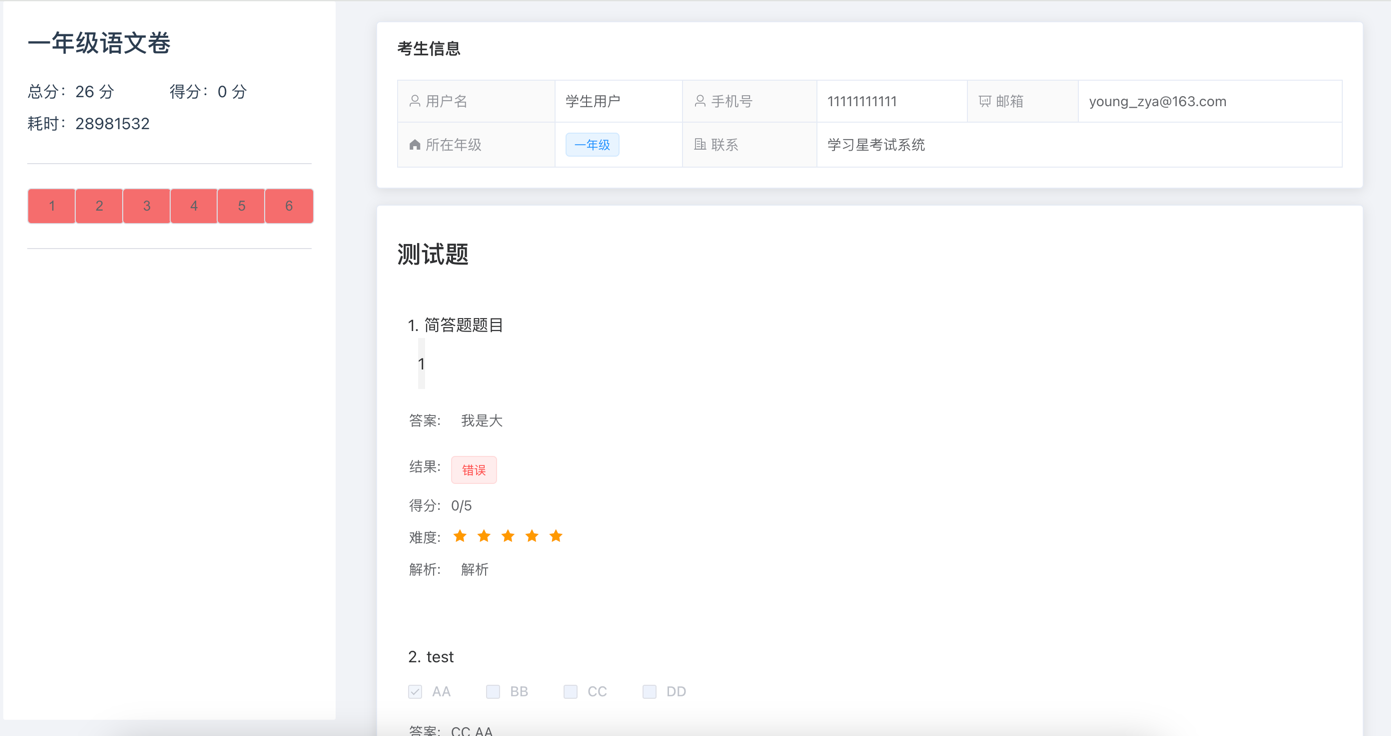Image resolution: width=1391 pixels, height=736 pixels.
Task: Click the fifth difficulty star
Action: 555,536
